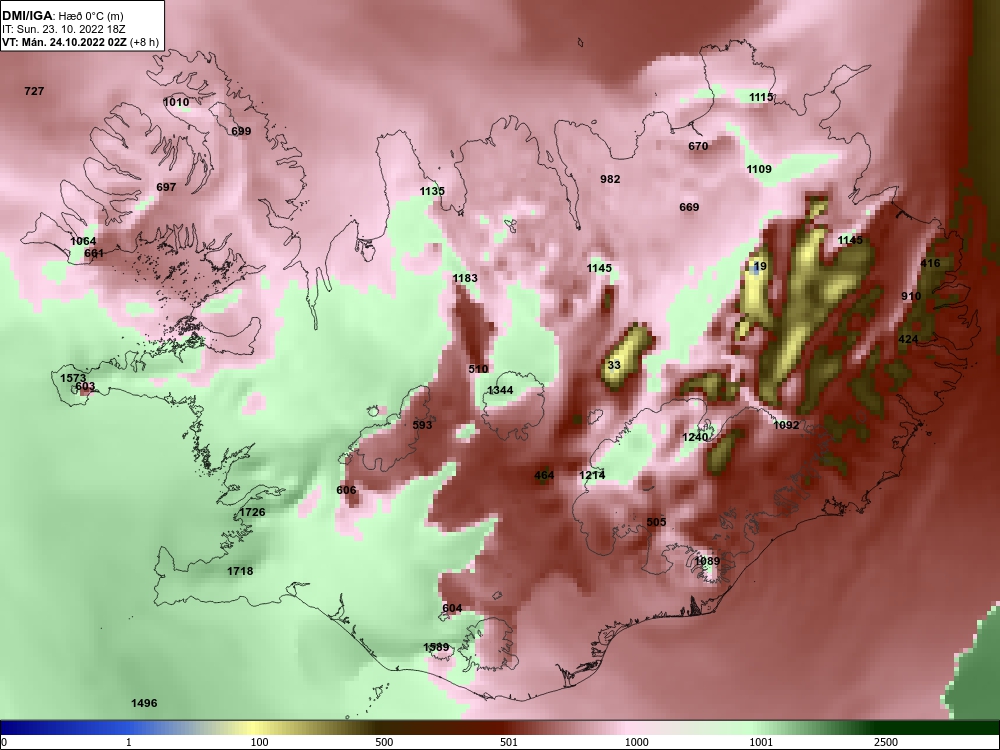Click the VT: Mán. 24.10.2022 02Z line
Screen dimensions: 1000x750
coord(80,43)
